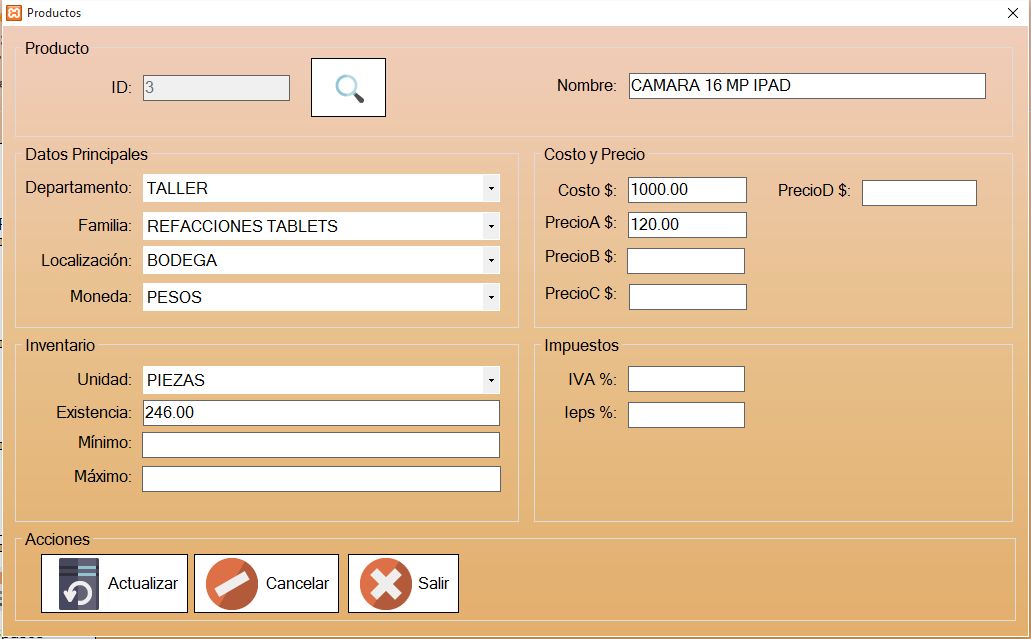Click the Existencia field
Image resolution: width=1031 pixels, height=639 pixels.
pos(321,413)
